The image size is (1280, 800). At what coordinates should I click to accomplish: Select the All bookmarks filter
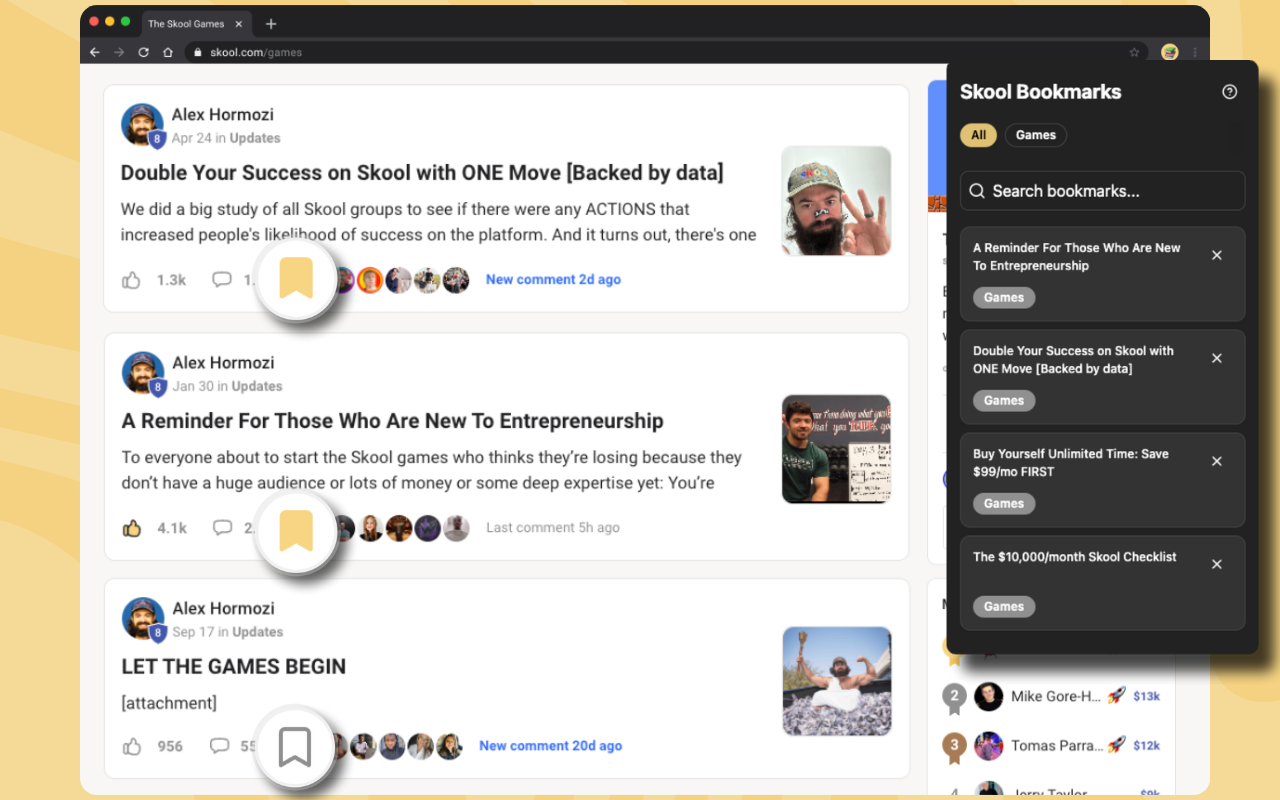(978, 135)
